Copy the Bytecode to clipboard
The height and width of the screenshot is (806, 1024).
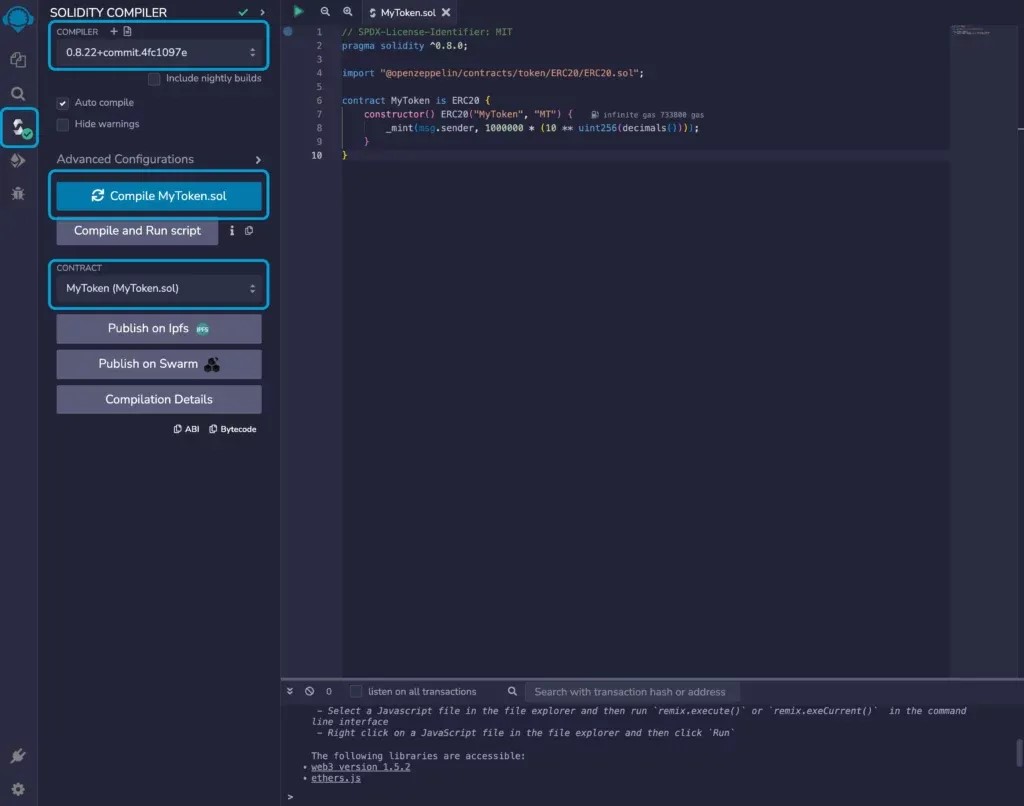point(232,429)
